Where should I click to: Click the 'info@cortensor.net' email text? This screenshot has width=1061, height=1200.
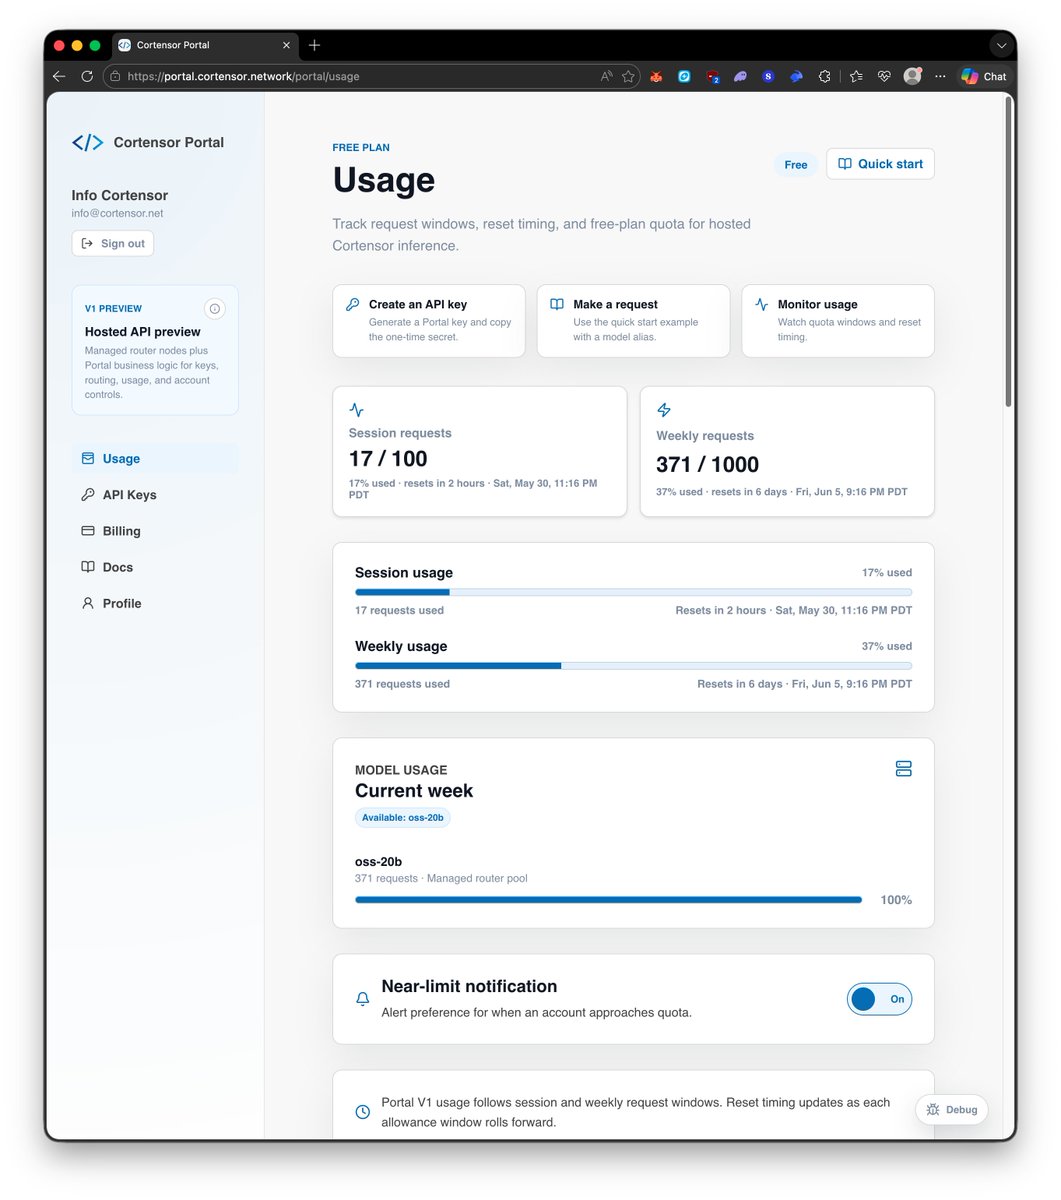pos(117,214)
